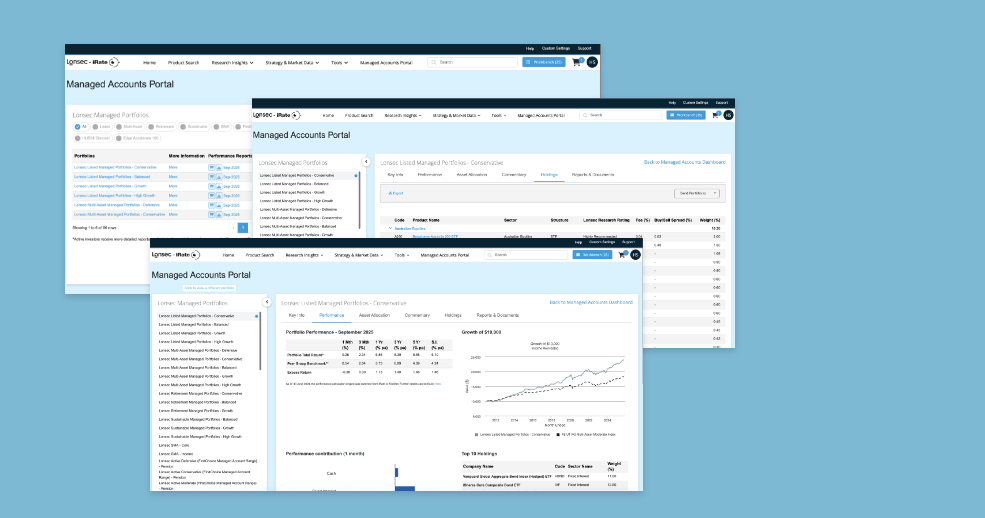
Task: Select the All filter chip
Action: [81, 127]
